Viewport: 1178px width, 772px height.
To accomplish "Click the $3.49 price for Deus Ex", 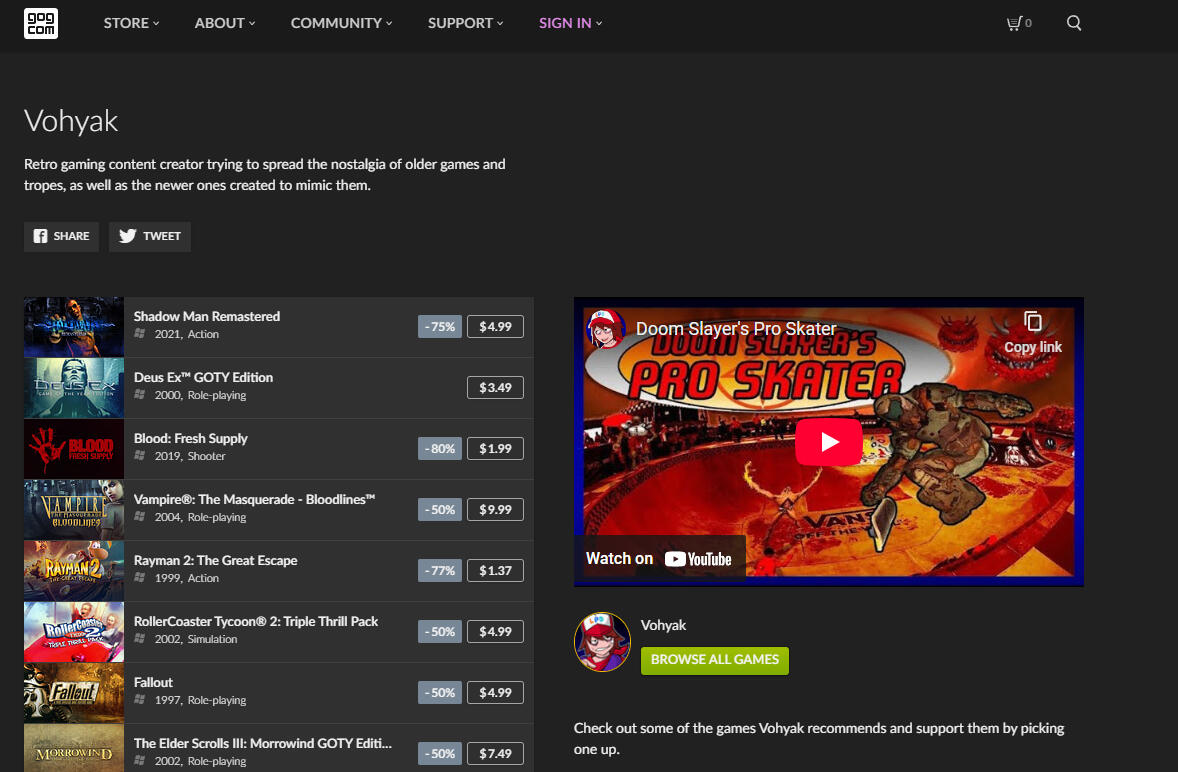I will 495,388.
